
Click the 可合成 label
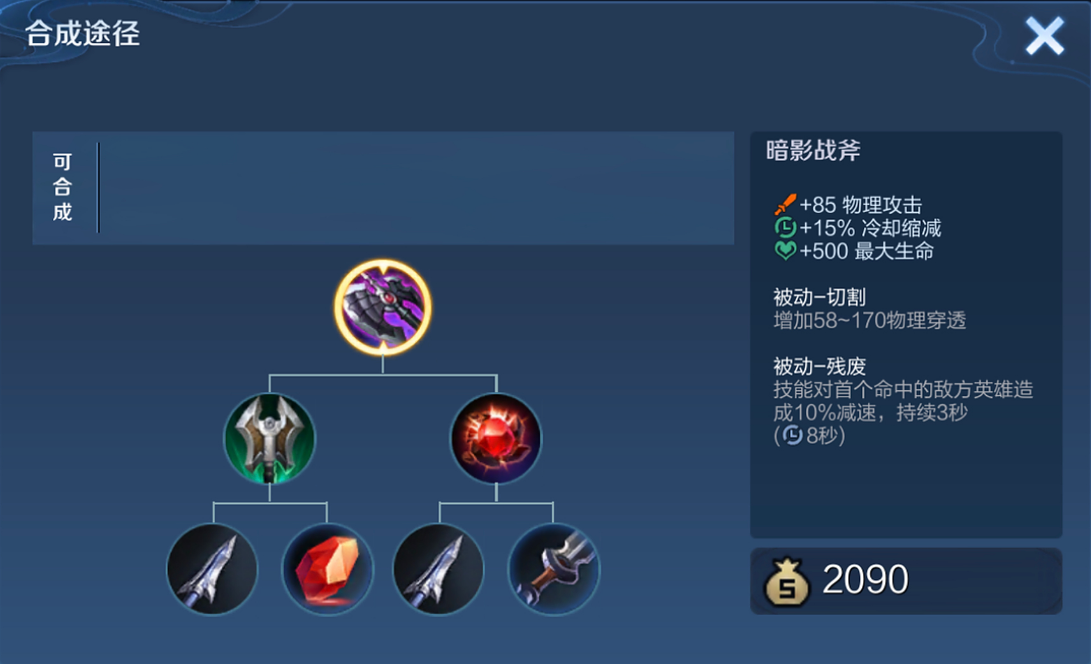pyautogui.click(x=63, y=187)
